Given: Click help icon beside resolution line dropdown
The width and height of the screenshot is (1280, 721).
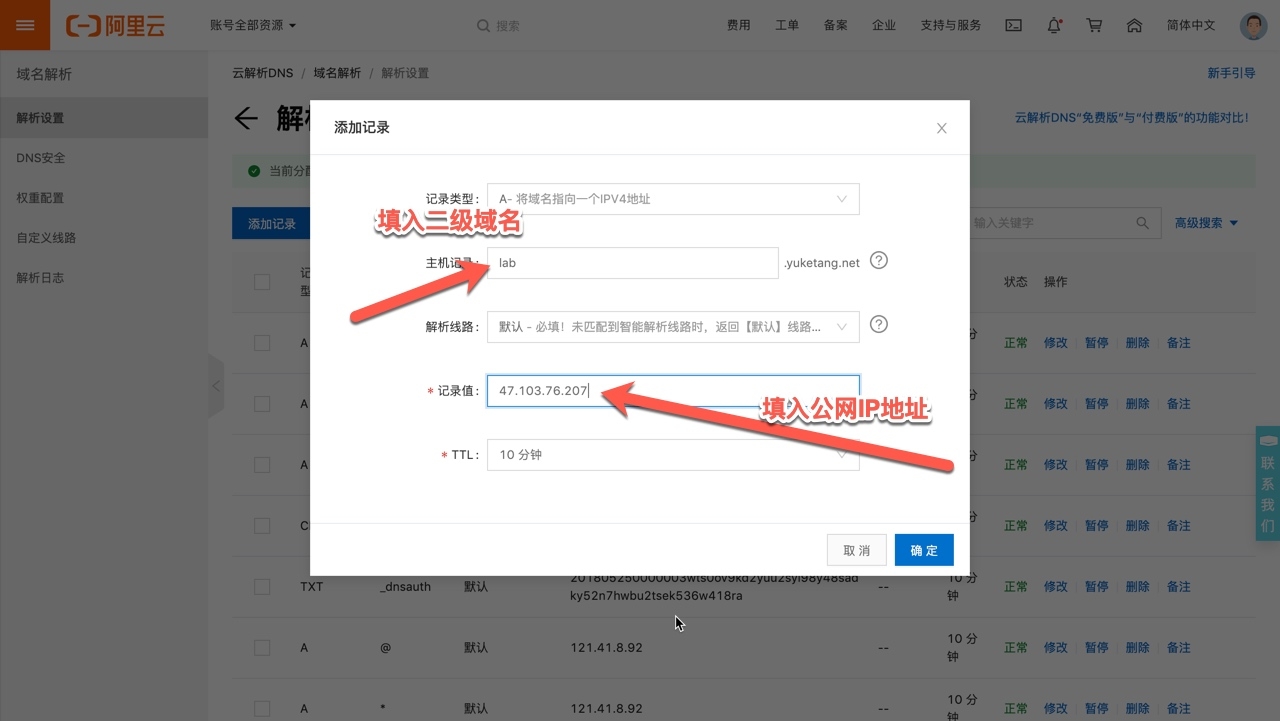Looking at the screenshot, I should click(x=878, y=325).
